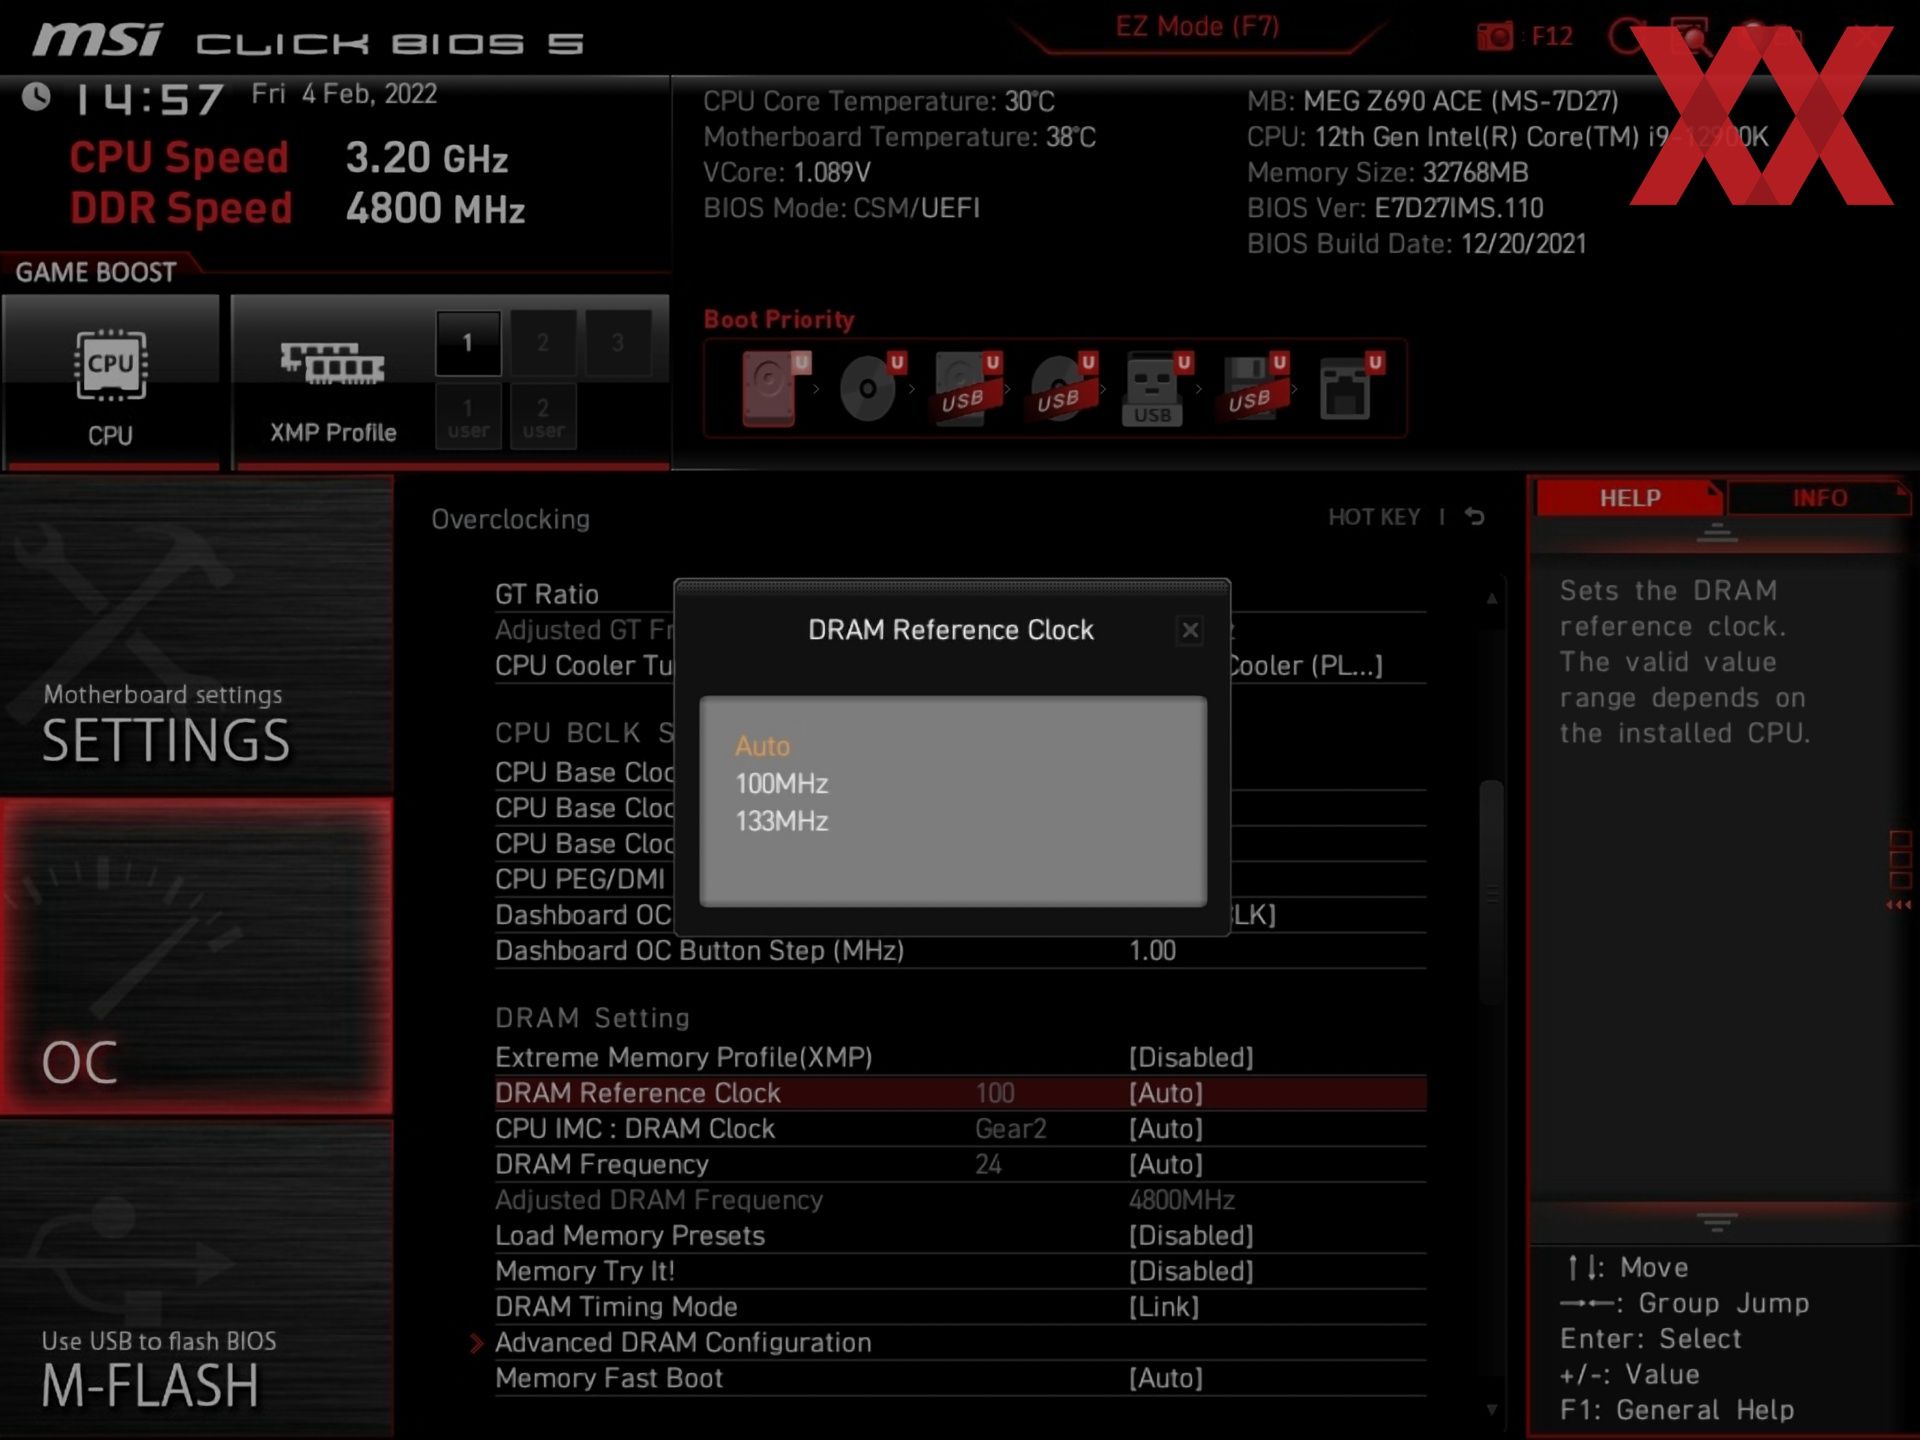Image resolution: width=1920 pixels, height=1440 pixels.
Task: Open DRAM Reference Clock [Auto] value
Action: pos(1166,1093)
